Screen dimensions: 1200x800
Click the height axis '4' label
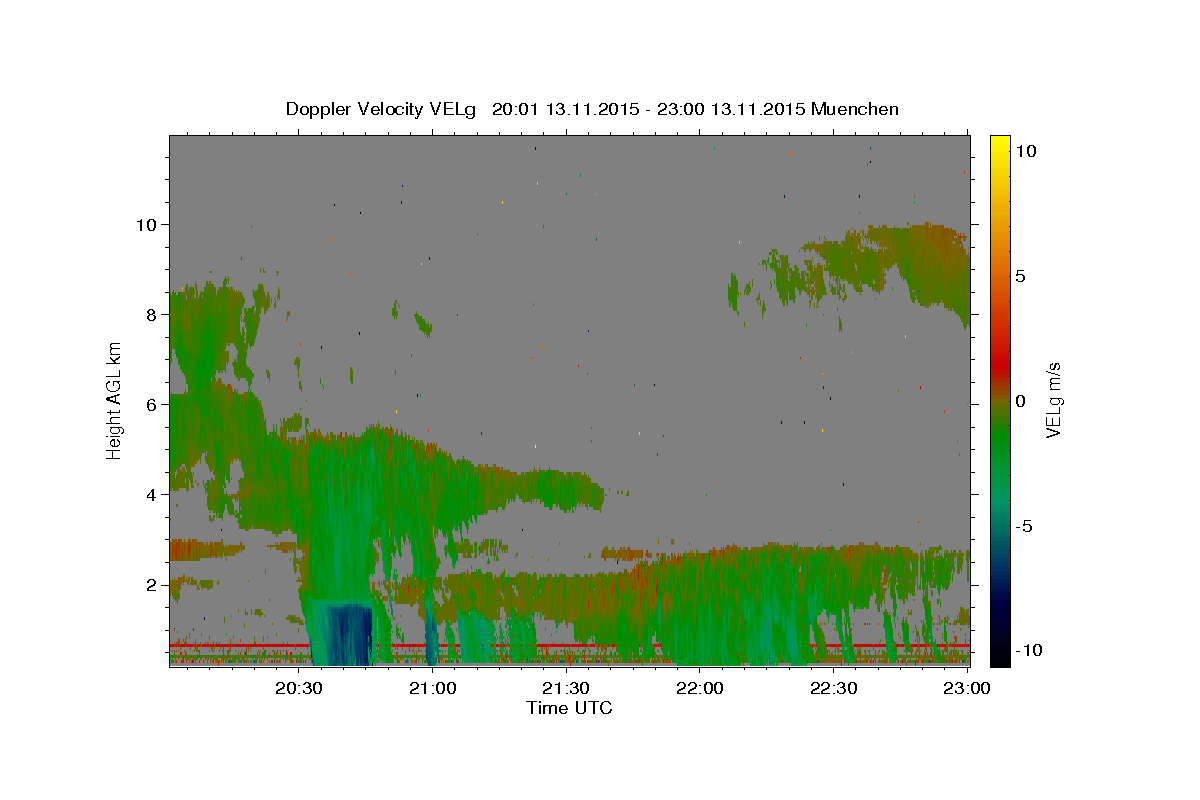[152, 494]
